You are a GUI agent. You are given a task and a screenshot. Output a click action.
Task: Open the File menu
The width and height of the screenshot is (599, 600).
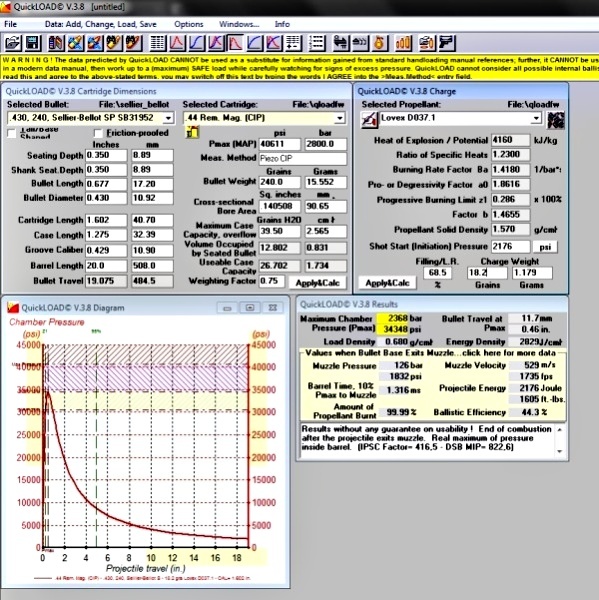pos(10,24)
